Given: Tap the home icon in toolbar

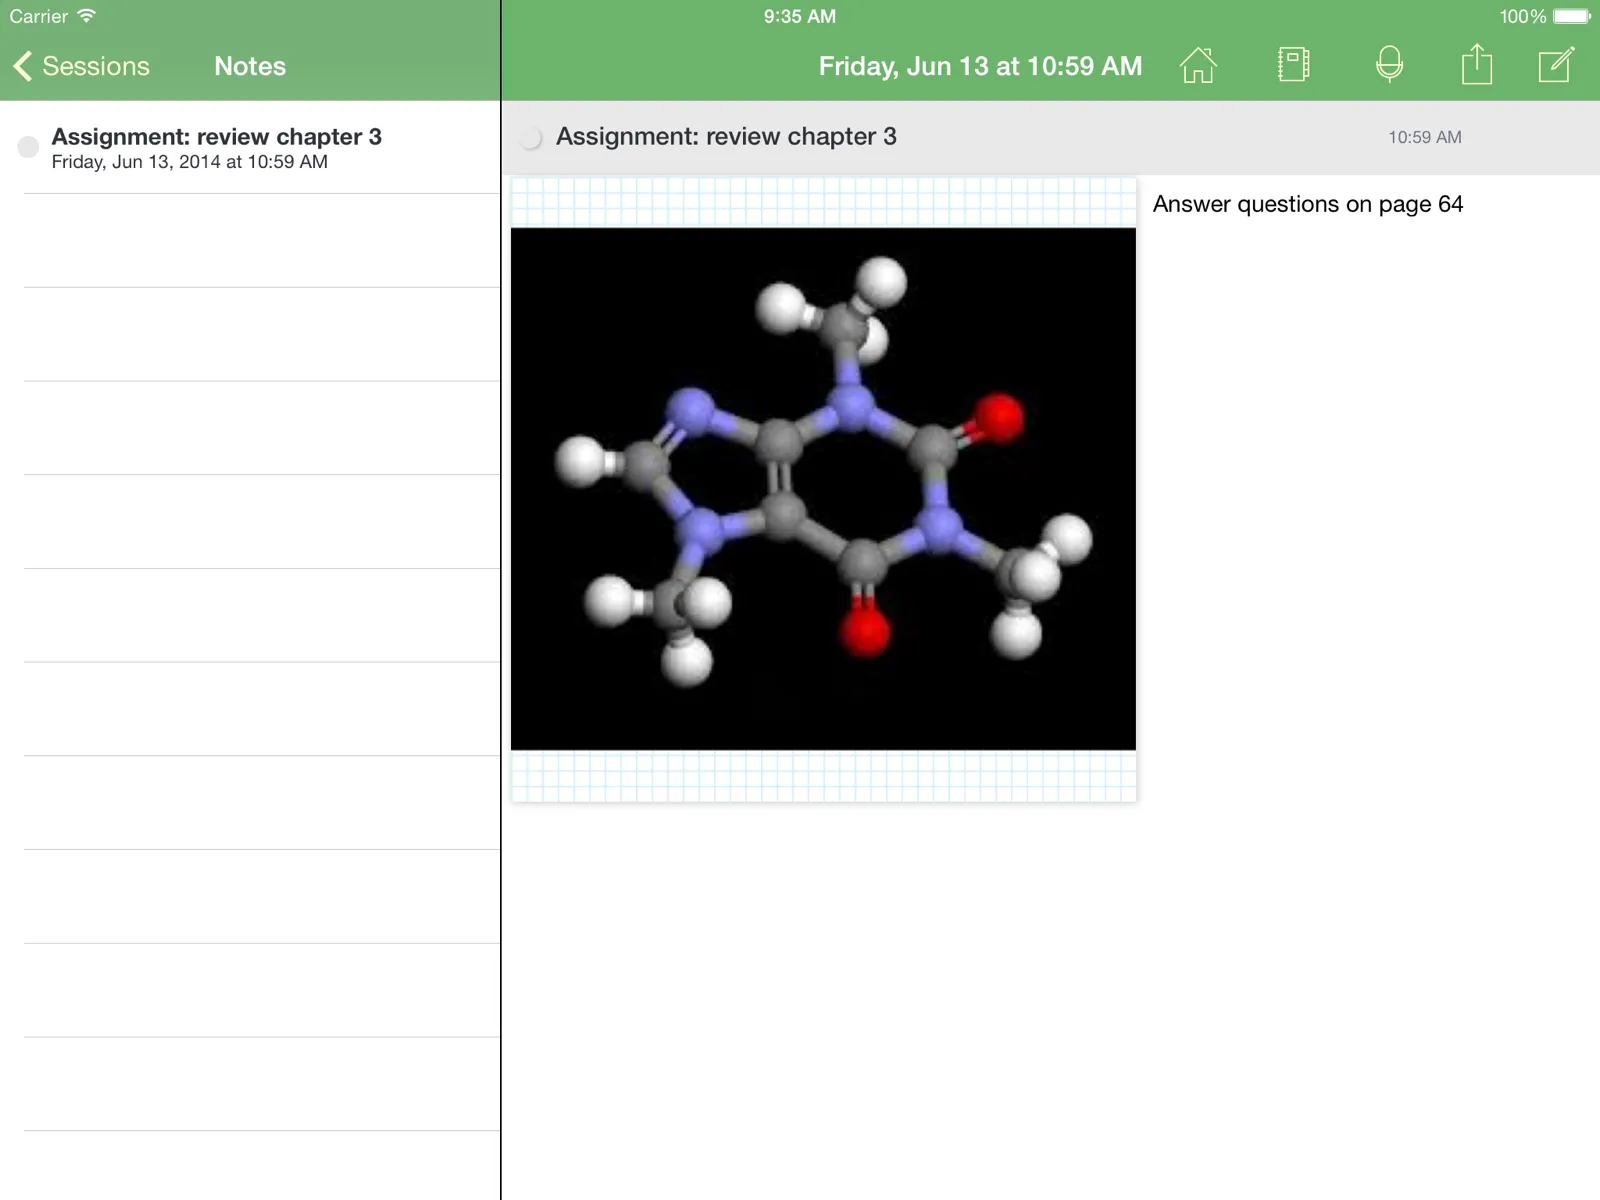Looking at the screenshot, I should pos(1198,65).
